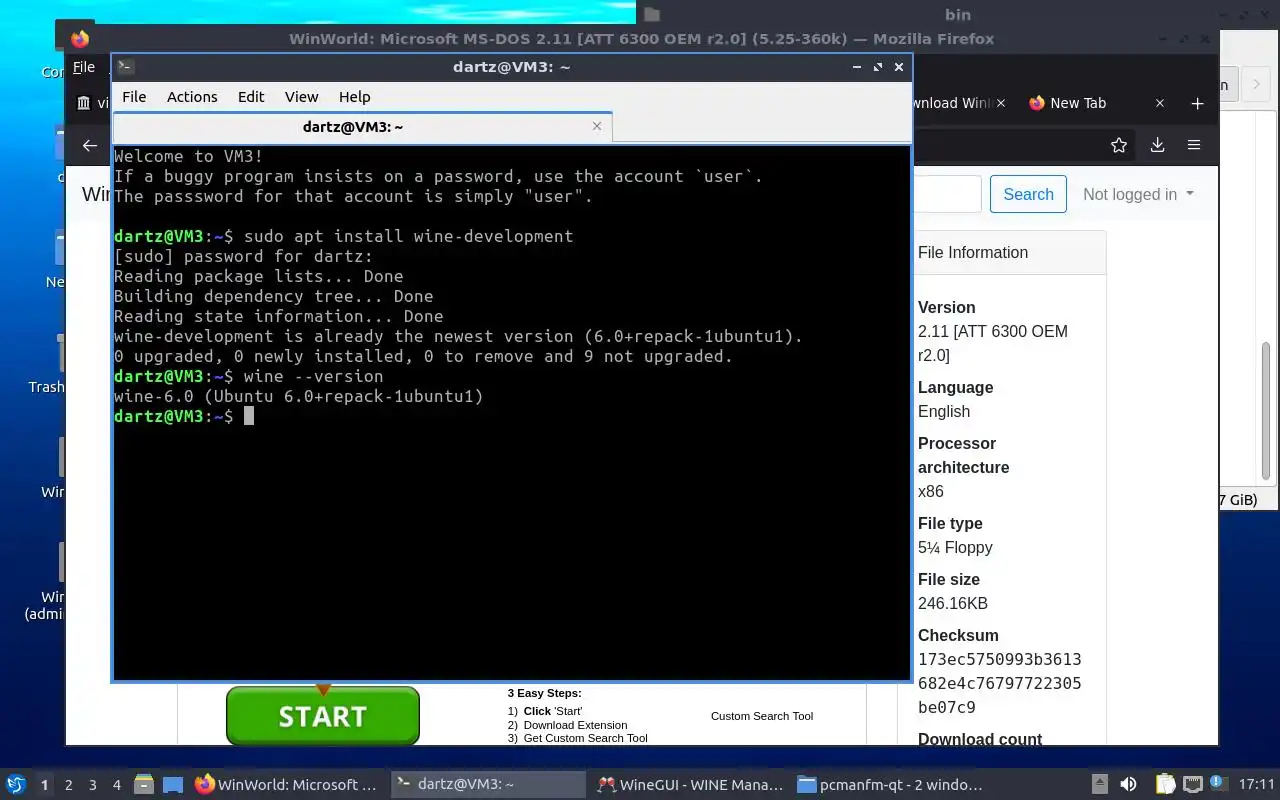Open the network connection tray icon
Screen dimensions: 1280x800
1192,785
